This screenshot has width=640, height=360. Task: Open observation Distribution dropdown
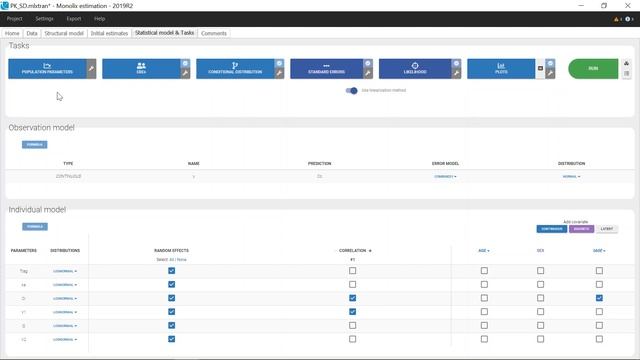coord(571,177)
